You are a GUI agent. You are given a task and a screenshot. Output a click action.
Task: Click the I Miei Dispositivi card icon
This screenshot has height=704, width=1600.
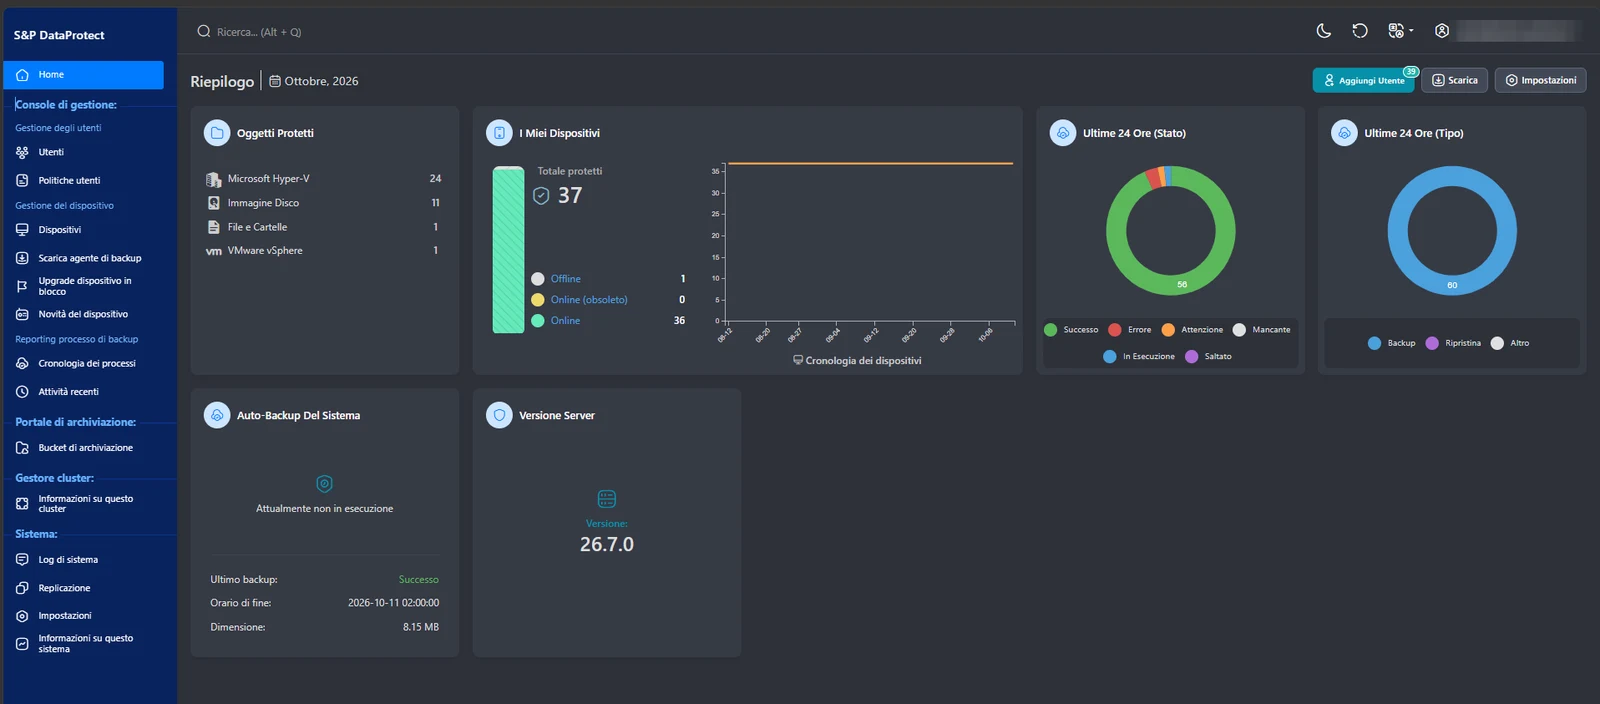[499, 133]
